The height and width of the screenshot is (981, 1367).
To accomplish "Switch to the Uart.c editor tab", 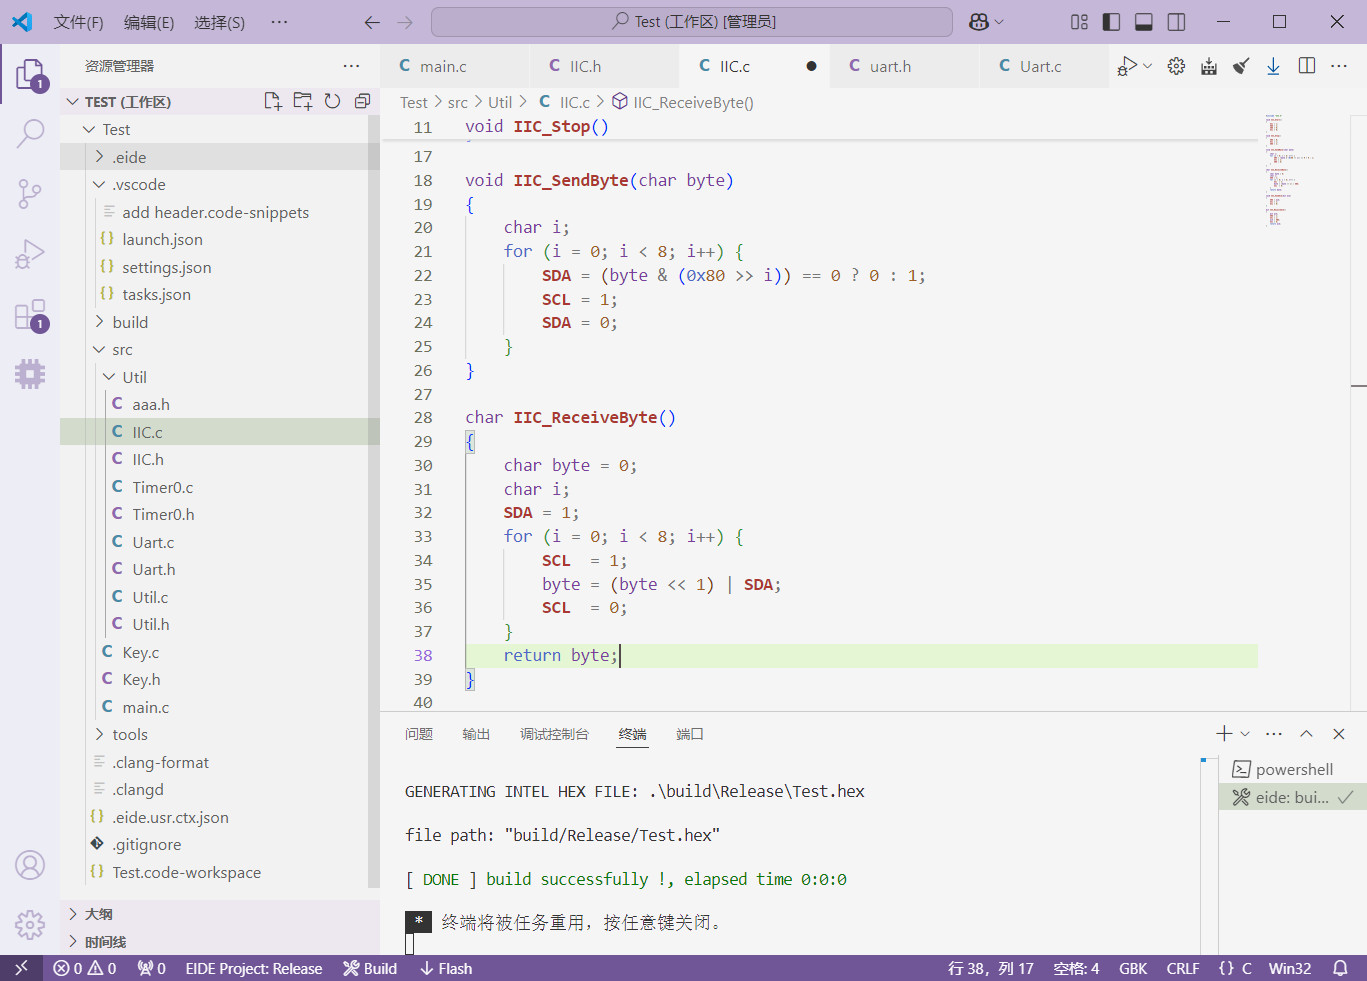I will pyautogui.click(x=1044, y=66).
